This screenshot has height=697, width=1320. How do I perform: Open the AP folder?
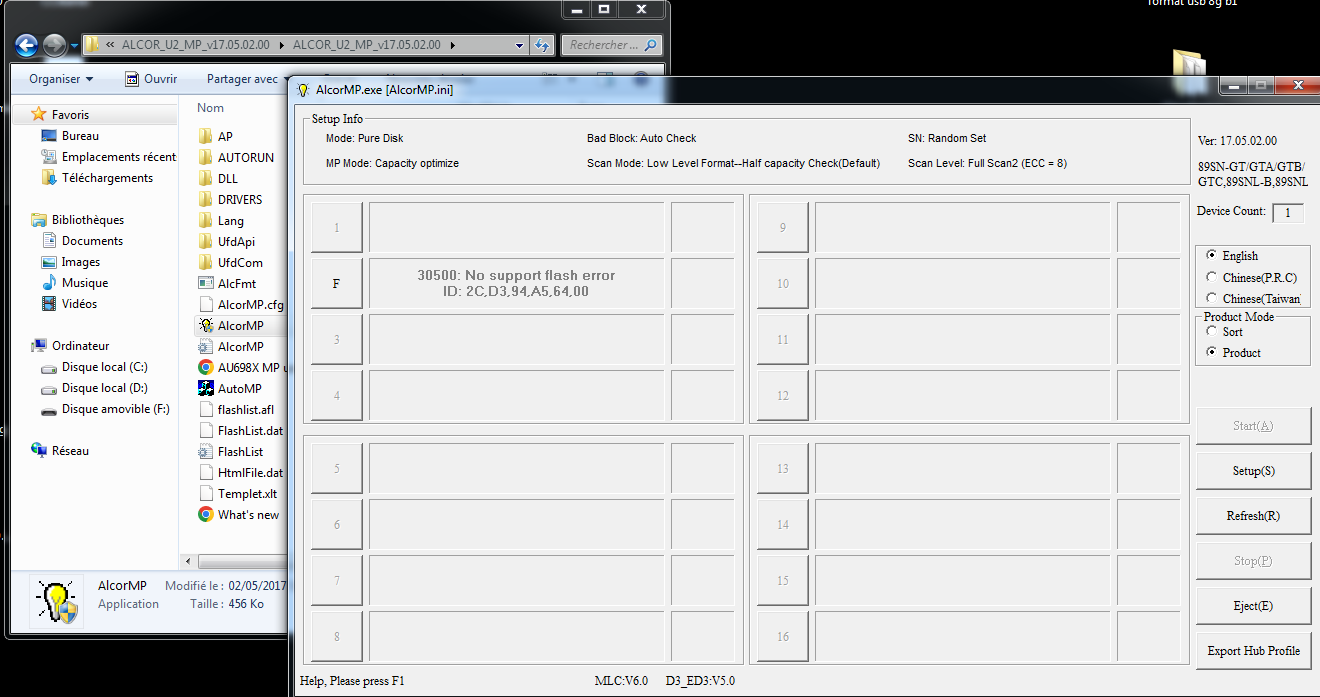[225, 137]
